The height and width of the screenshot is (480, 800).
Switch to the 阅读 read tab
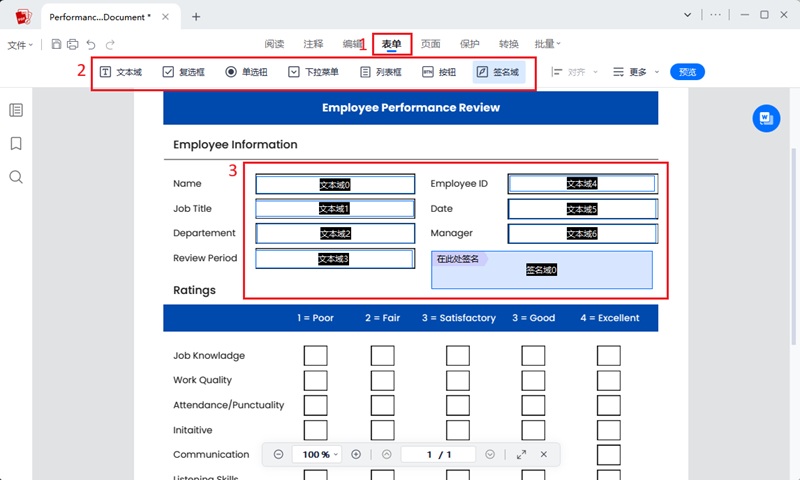coord(274,44)
